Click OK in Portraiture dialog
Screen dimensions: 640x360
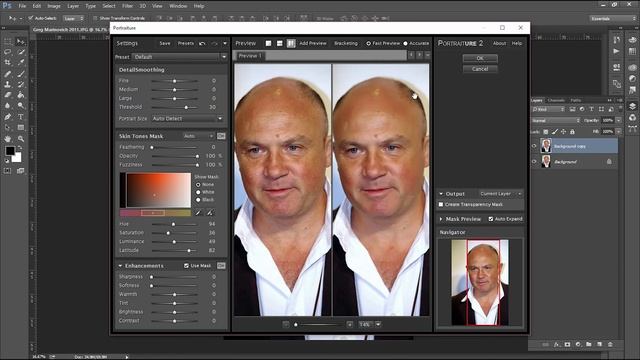point(480,58)
